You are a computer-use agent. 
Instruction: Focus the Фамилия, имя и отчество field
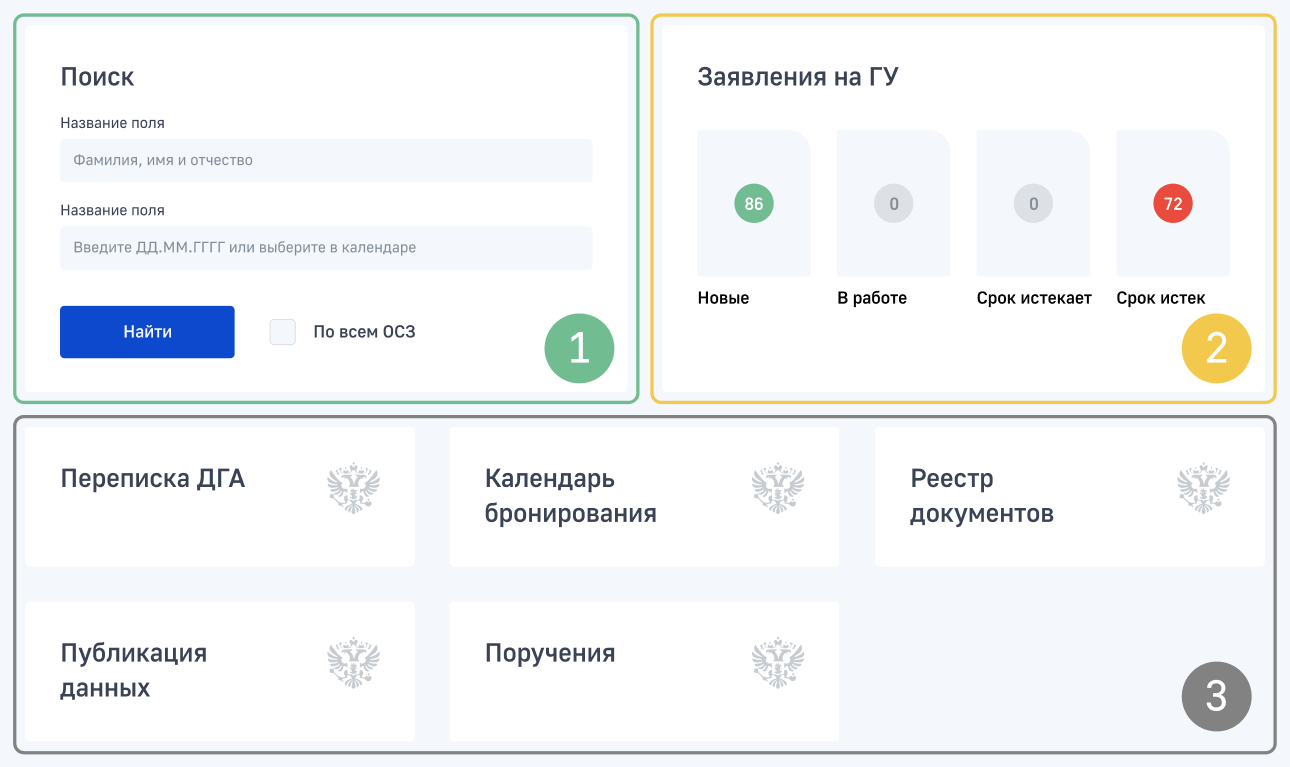[x=326, y=160]
